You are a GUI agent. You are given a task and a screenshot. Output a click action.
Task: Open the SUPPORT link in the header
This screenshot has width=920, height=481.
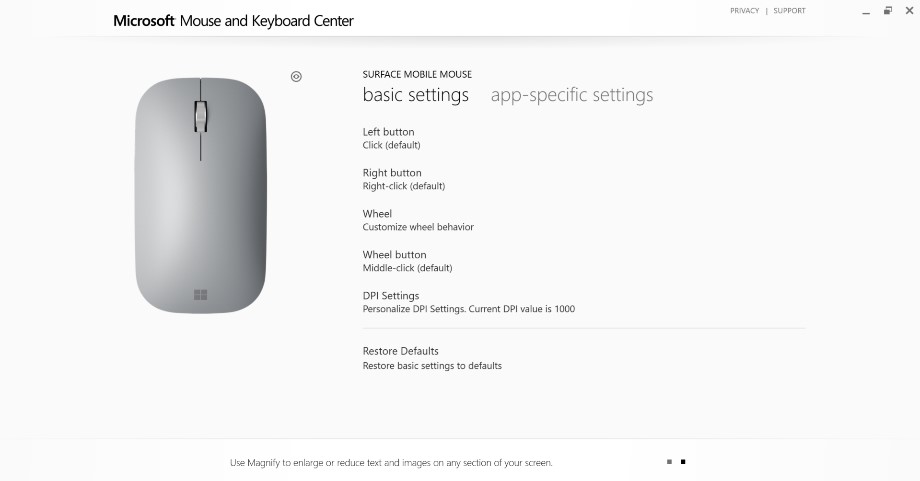(x=789, y=11)
